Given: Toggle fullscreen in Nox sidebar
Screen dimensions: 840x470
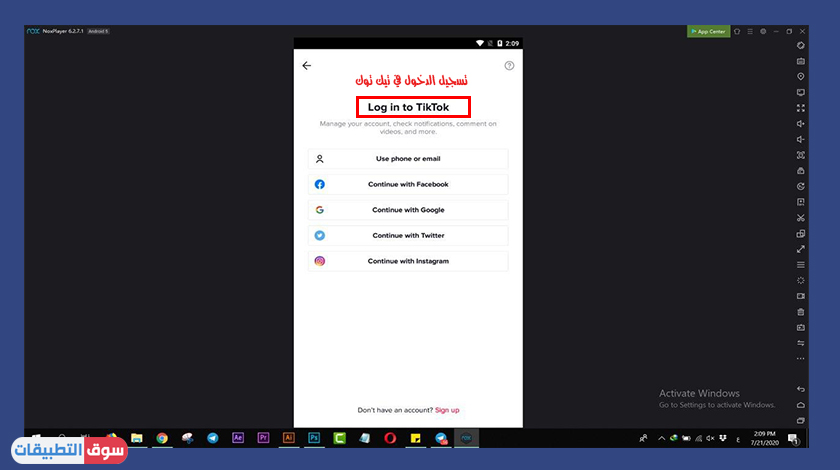Looking at the screenshot, I should (800, 108).
